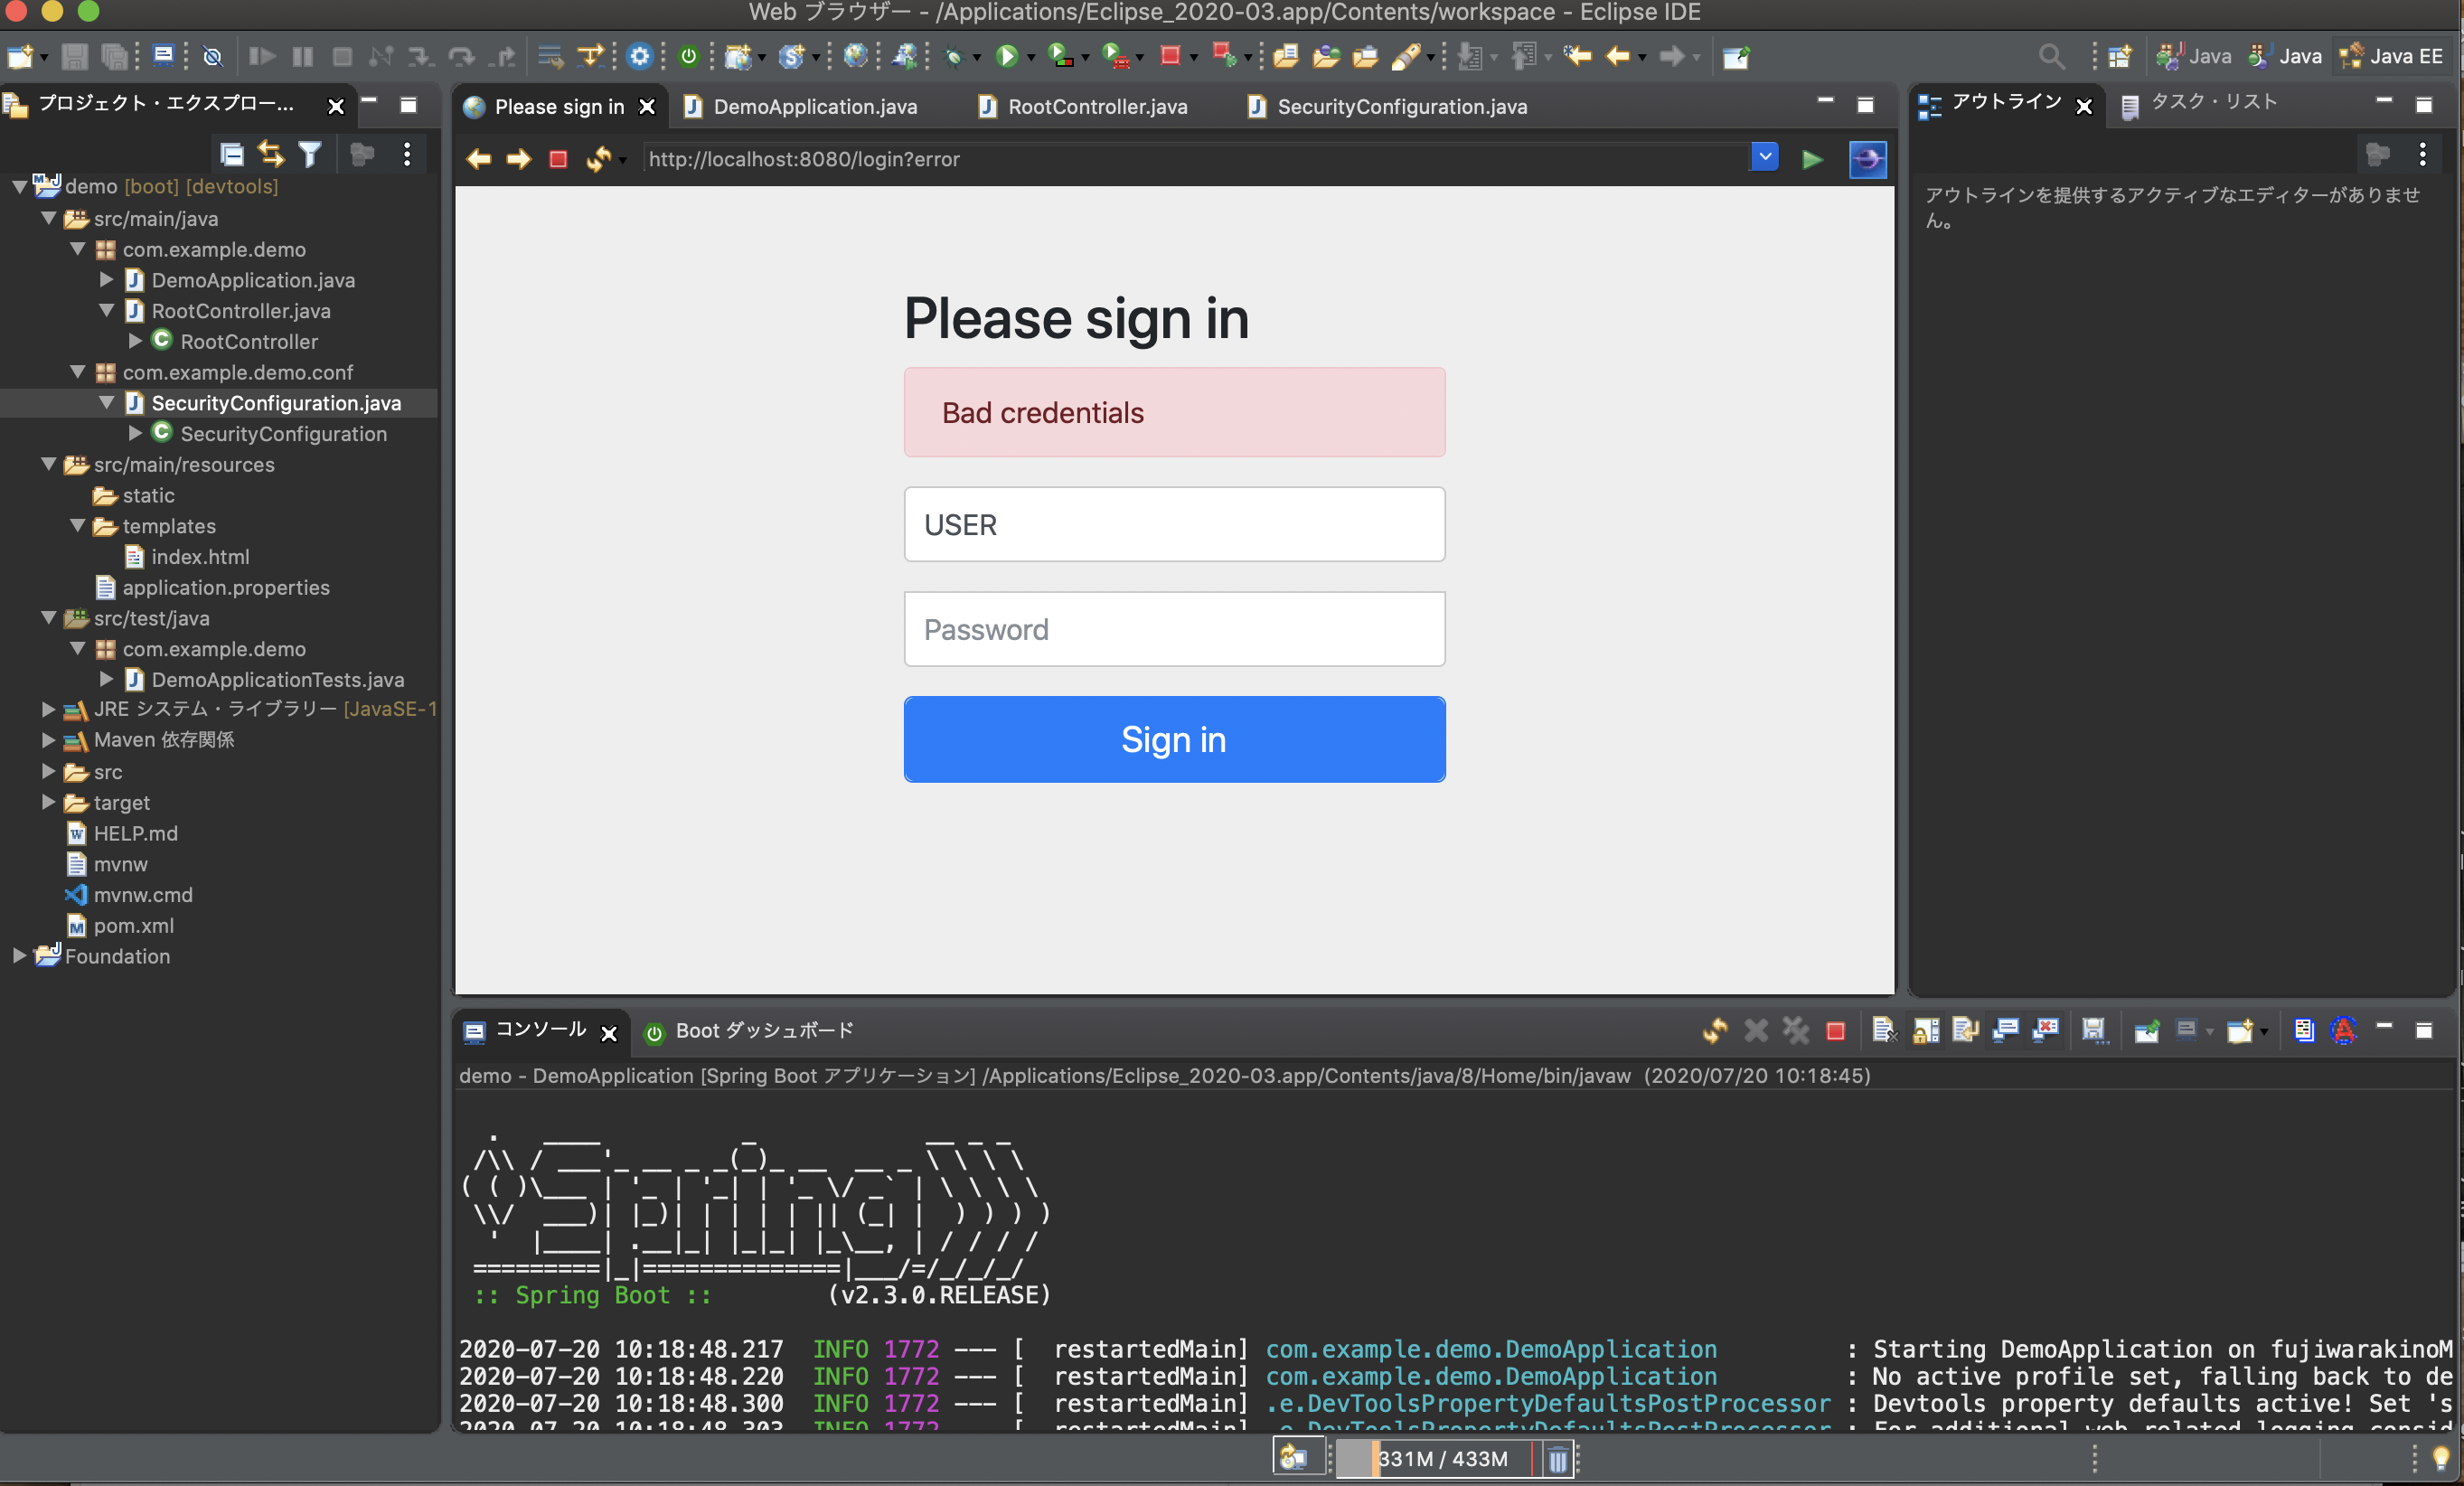Toggle the console Scroll Lock icon
The height and width of the screenshot is (1486, 2464).
point(1926,1031)
